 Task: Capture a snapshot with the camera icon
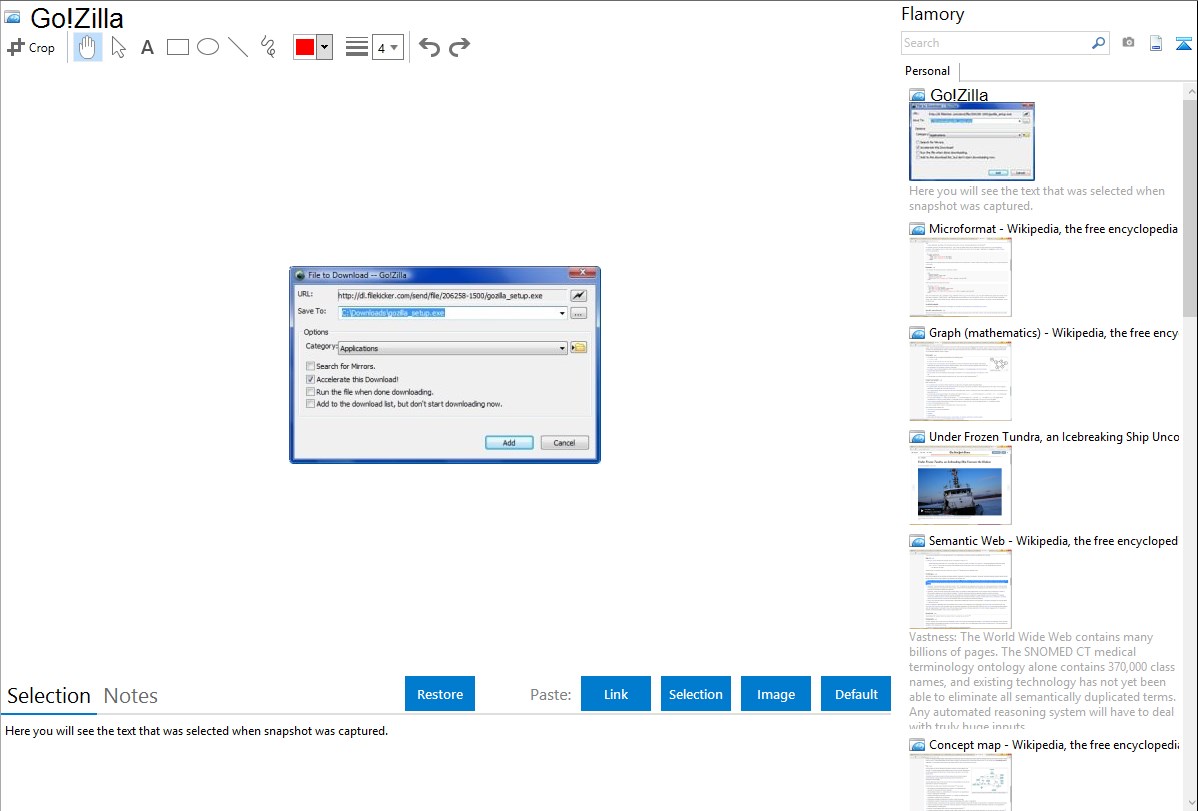click(1128, 43)
